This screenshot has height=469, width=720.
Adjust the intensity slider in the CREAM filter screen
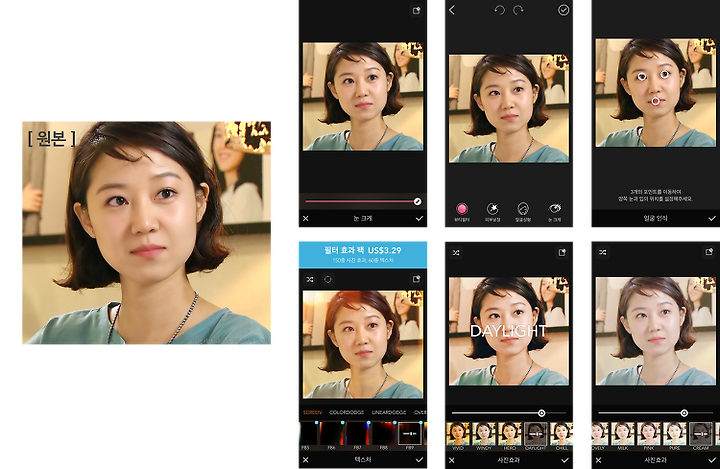click(684, 413)
